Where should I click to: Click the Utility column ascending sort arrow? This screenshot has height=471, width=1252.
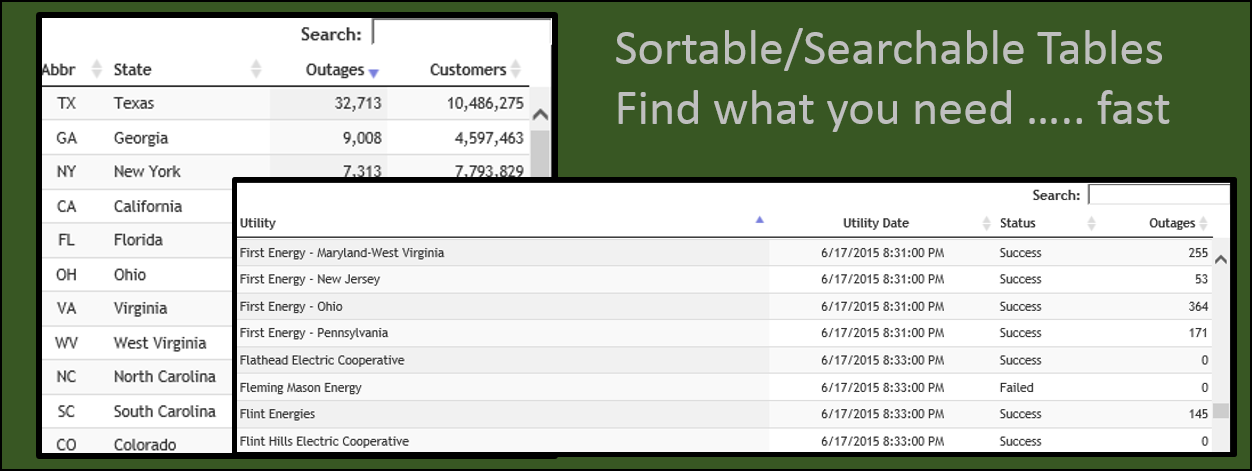(759, 220)
